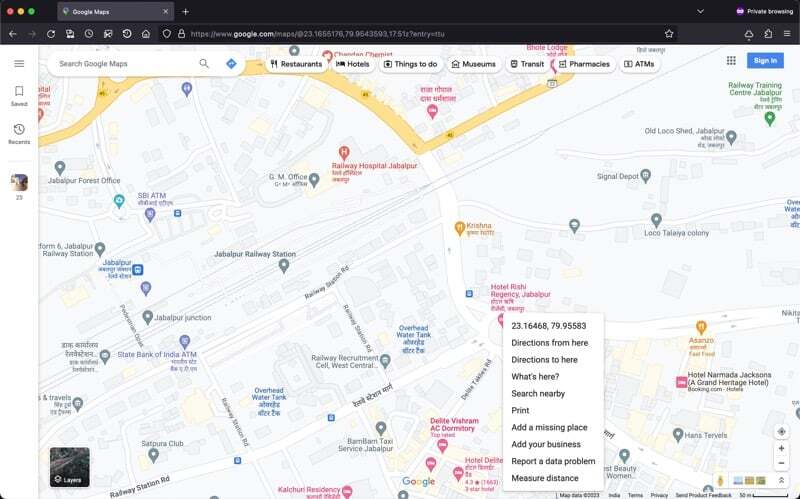
Task: Click the Loco Talaiya colony pin
Action: 656,220
